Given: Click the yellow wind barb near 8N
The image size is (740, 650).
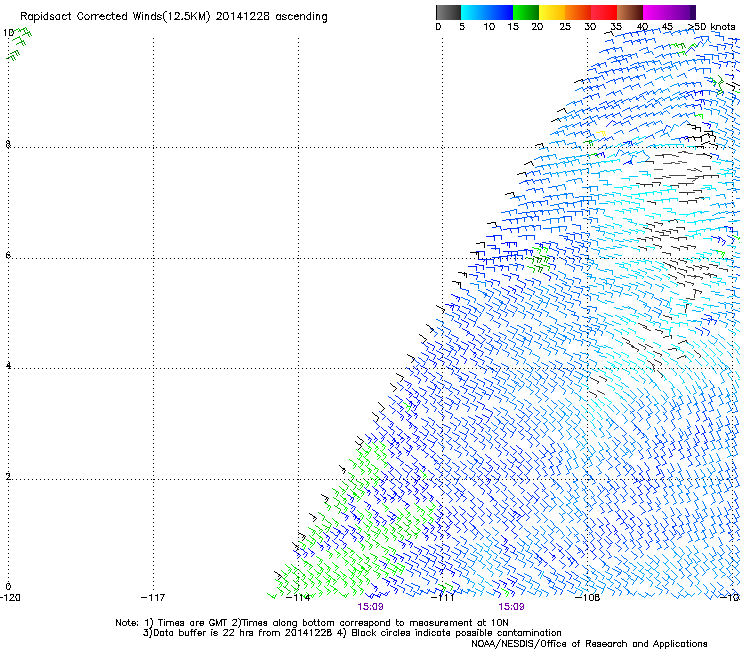Looking at the screenshot, I should pyautogui.click(x=601, y=134).
